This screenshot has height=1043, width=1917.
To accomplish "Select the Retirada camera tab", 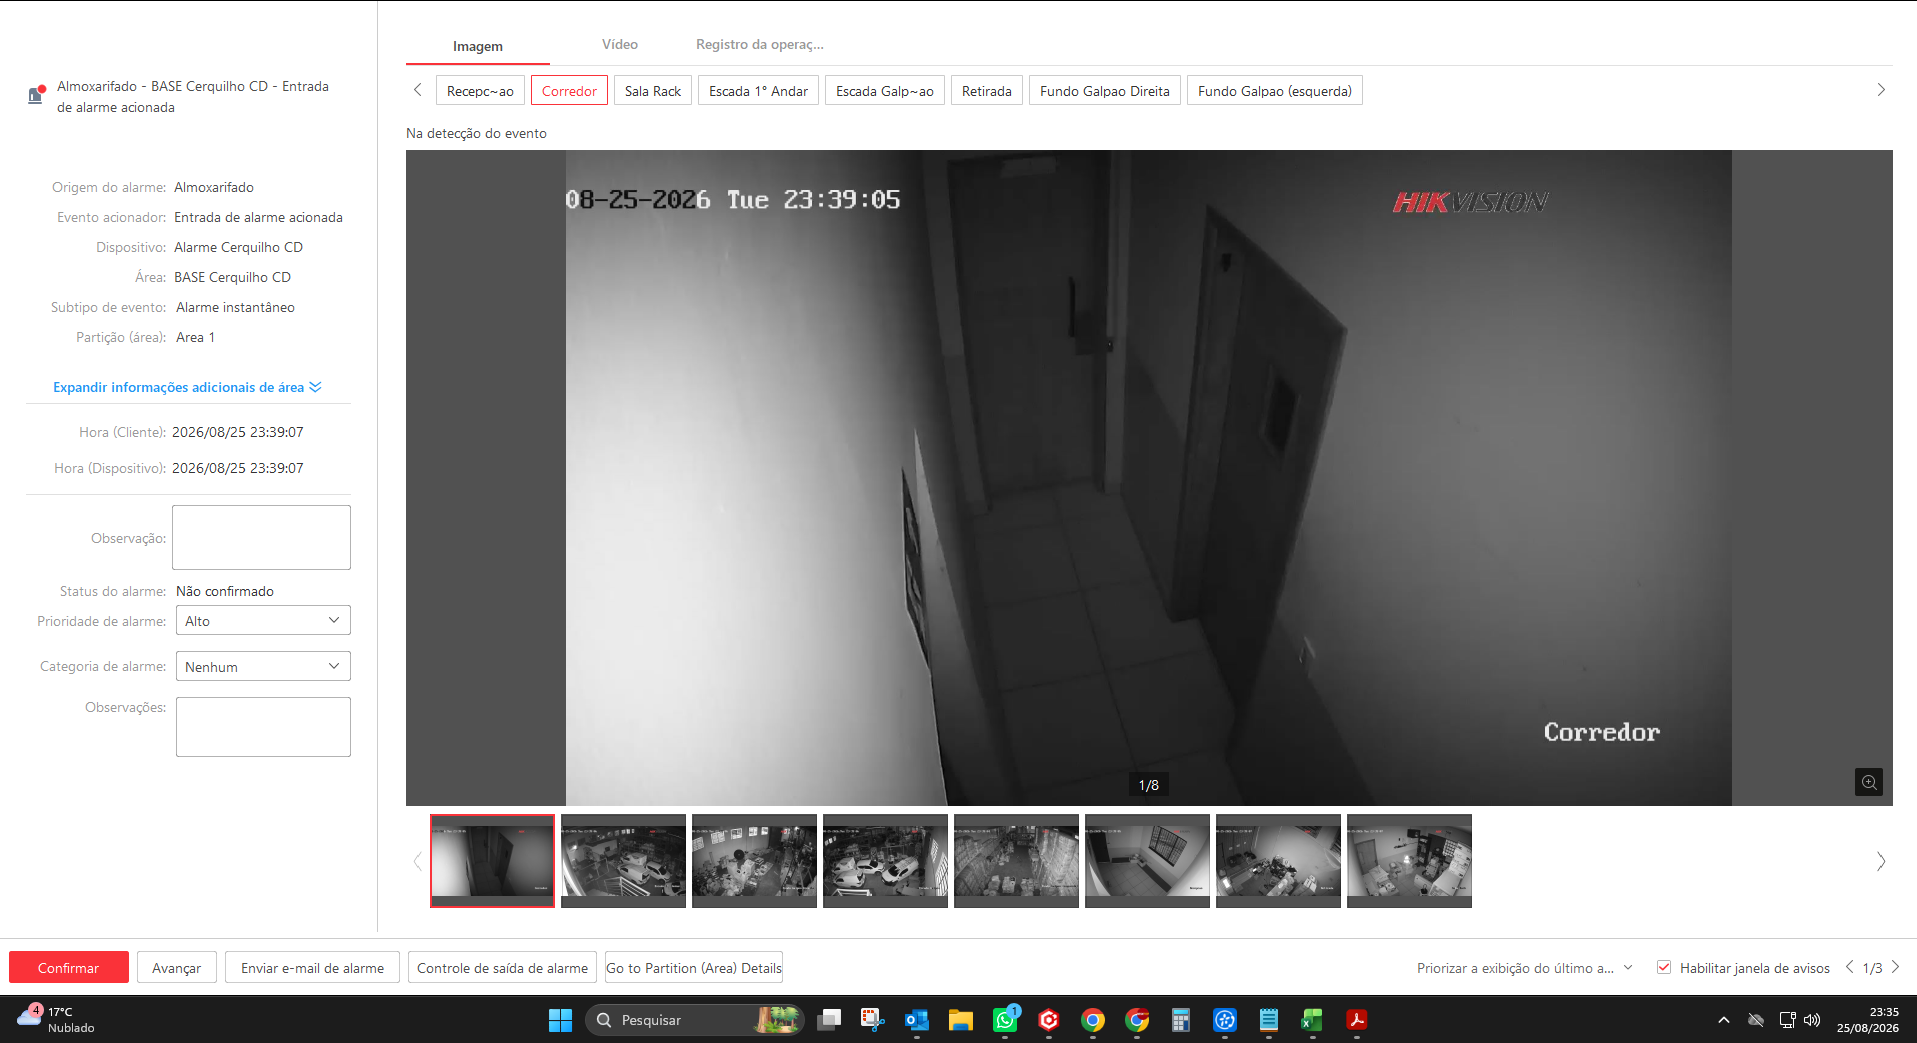I will pos(987,91).
